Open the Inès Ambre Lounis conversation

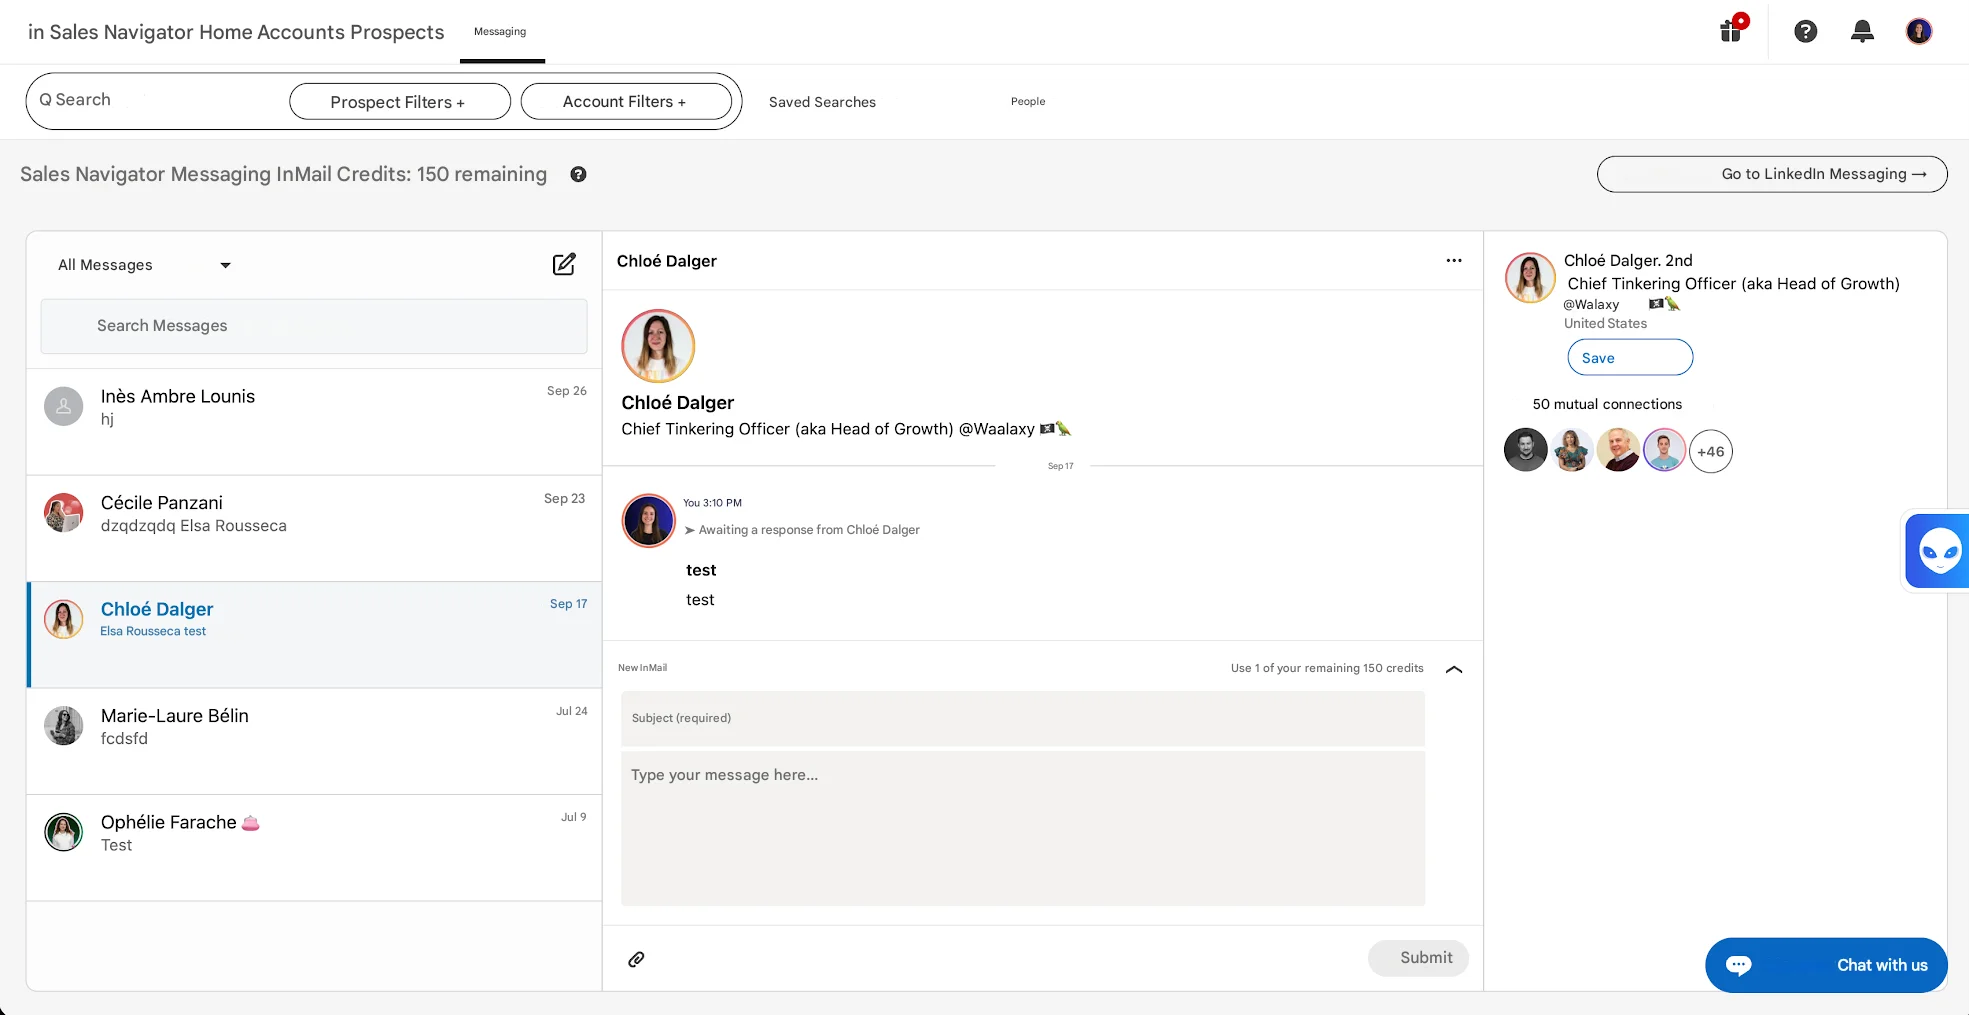click(314, 422)
